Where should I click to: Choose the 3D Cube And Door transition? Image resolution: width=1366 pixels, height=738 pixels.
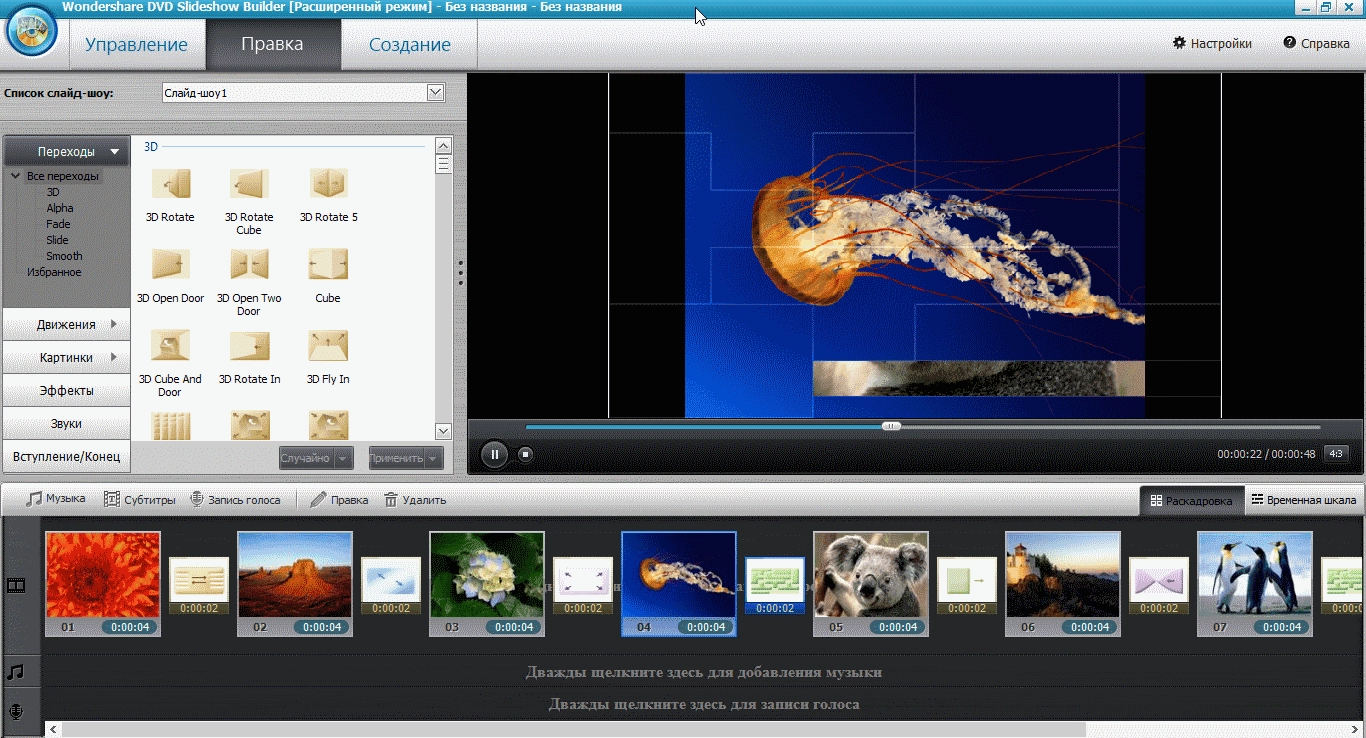click(170, 346)
